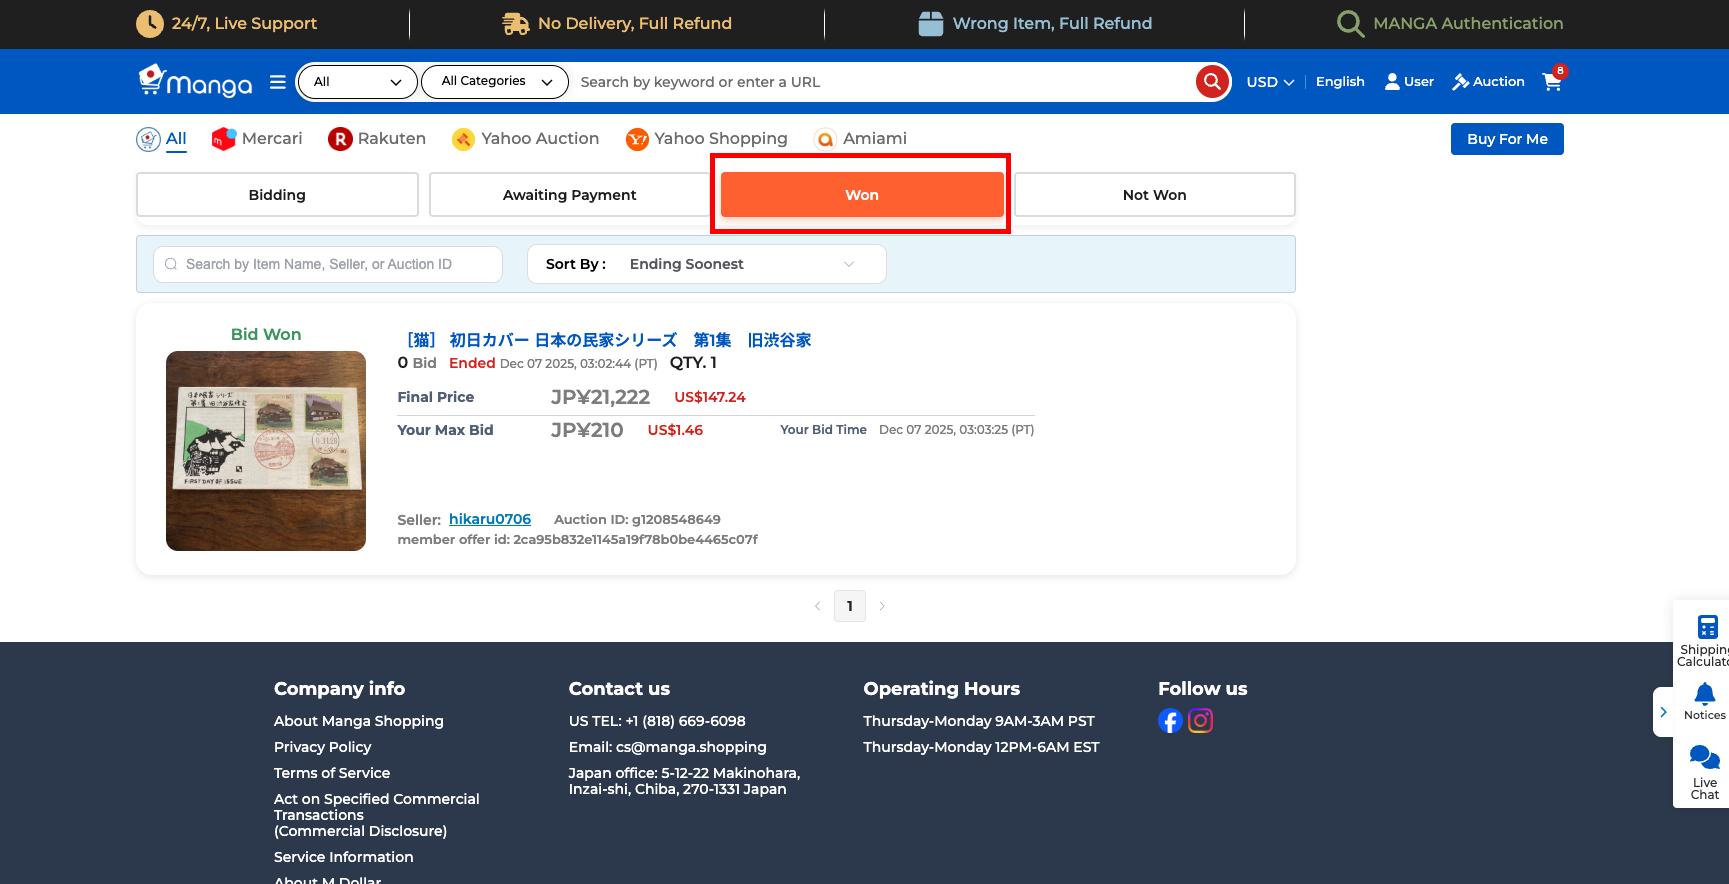The image size is (1729, 884).
Task: Expand the USD currency dropdown
Action: point(1269,82)
